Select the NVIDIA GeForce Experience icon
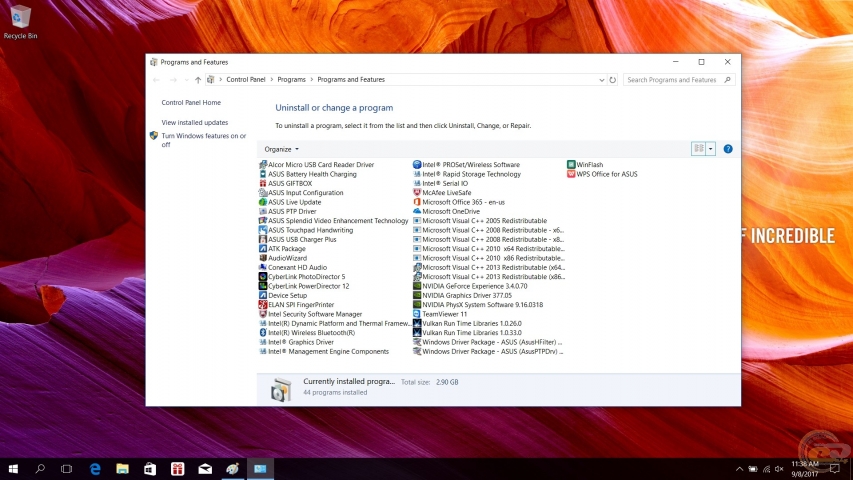 click(417, 286)
